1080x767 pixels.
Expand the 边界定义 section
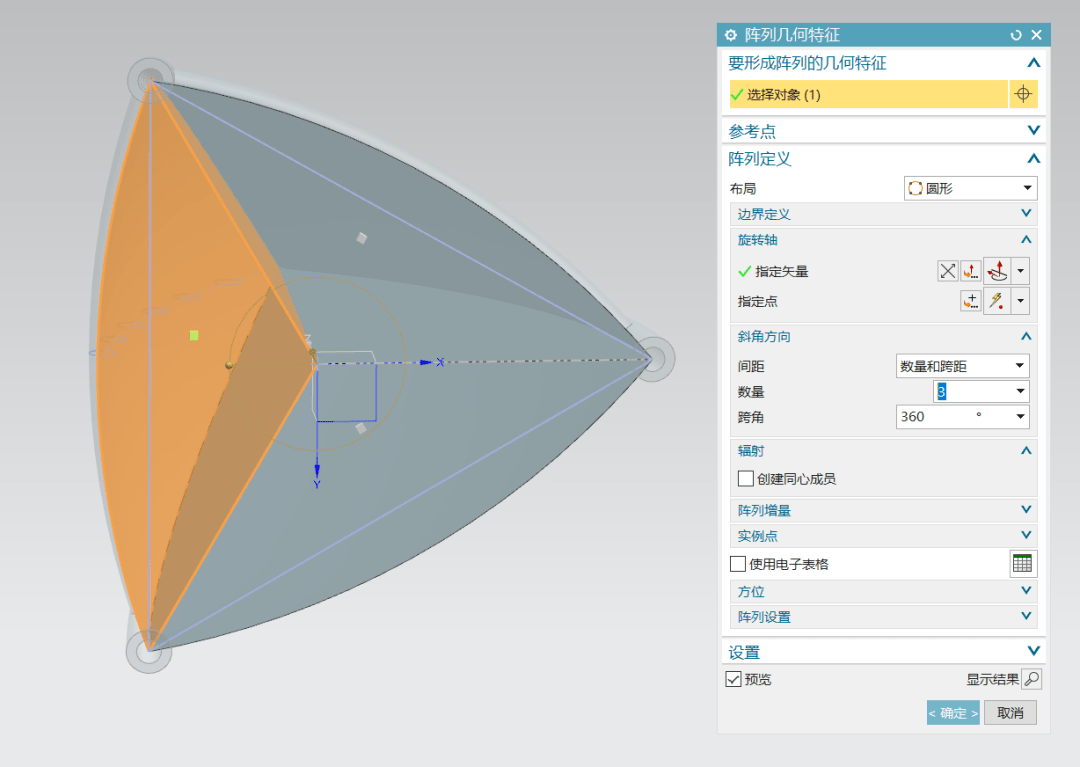point(882,214)
